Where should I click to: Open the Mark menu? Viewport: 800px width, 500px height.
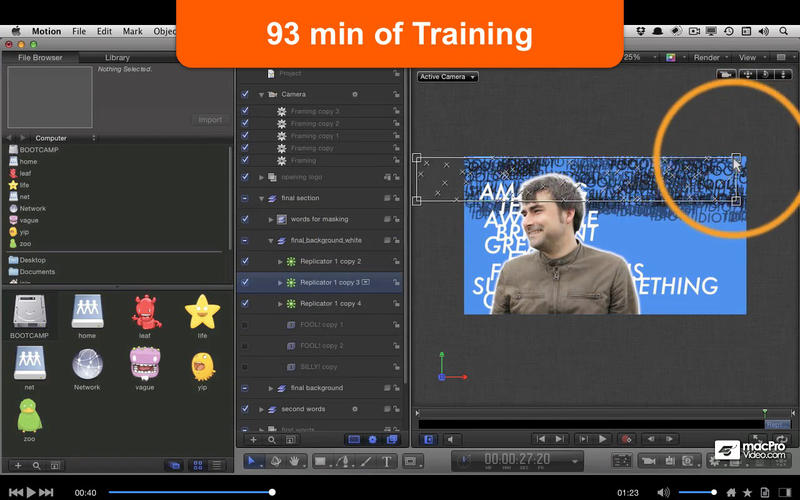[132, 31]
